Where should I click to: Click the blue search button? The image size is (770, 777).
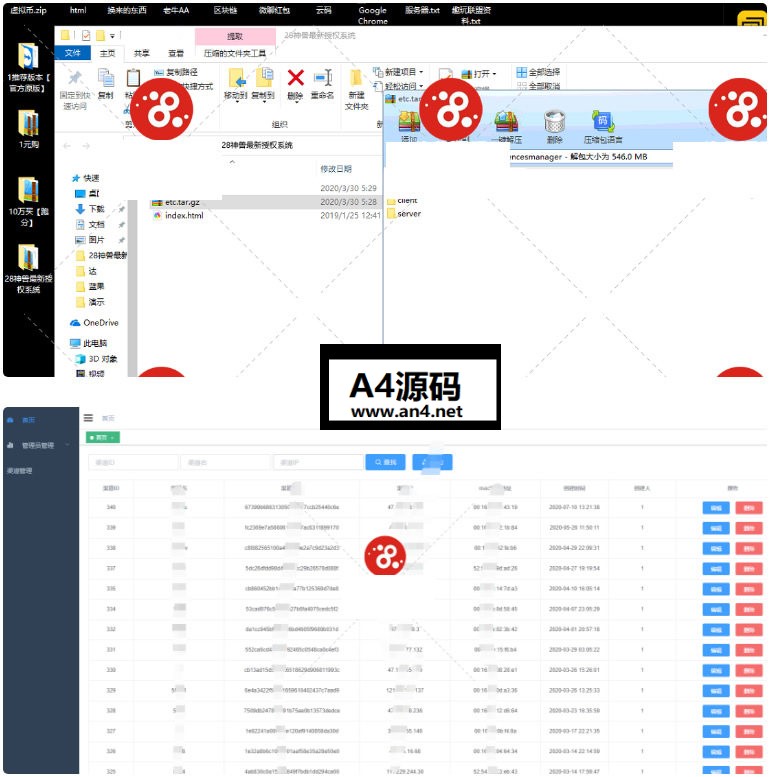[x=385, y=462]
